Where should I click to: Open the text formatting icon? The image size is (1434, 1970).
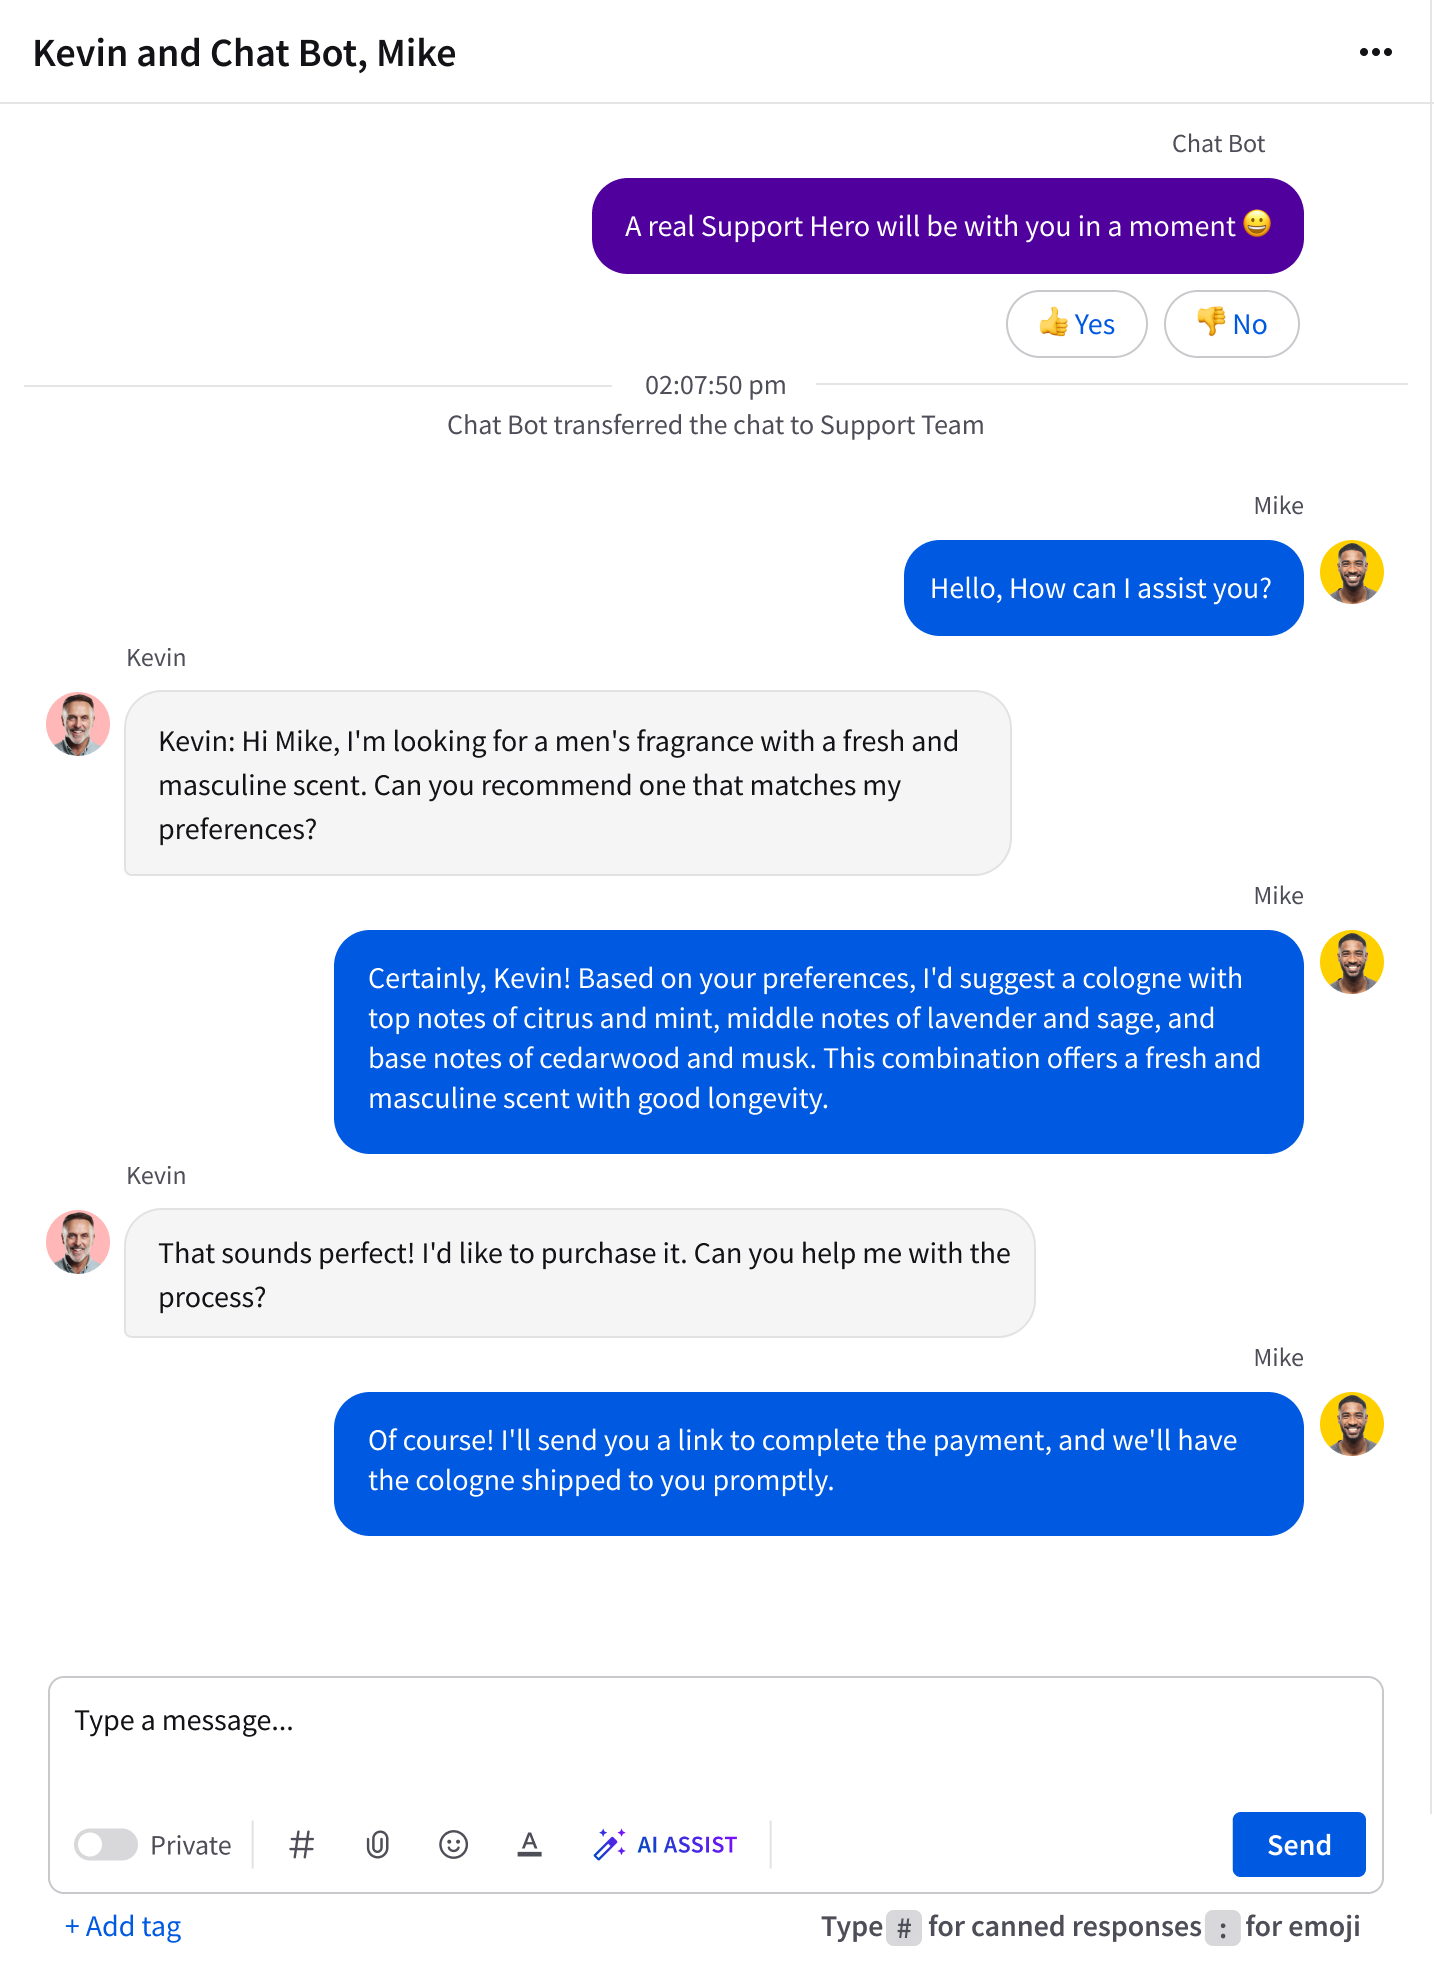click(x=530, y=1845)
